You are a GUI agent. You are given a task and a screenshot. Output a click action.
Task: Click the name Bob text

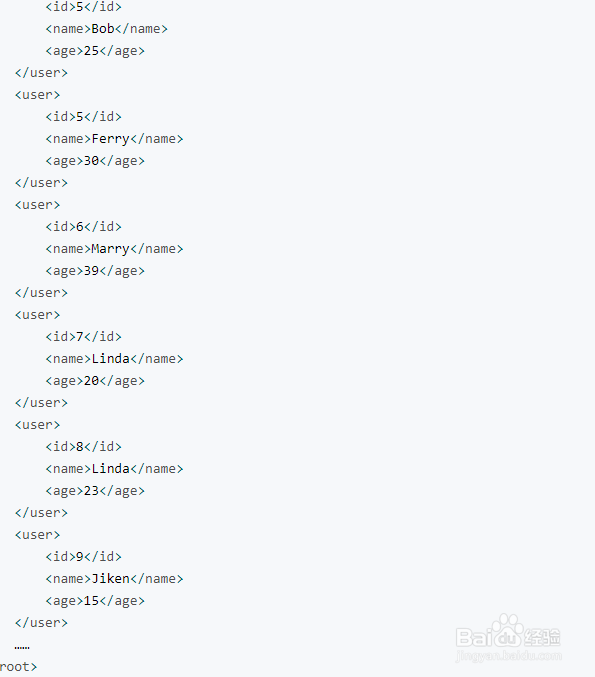coord(103,28)
